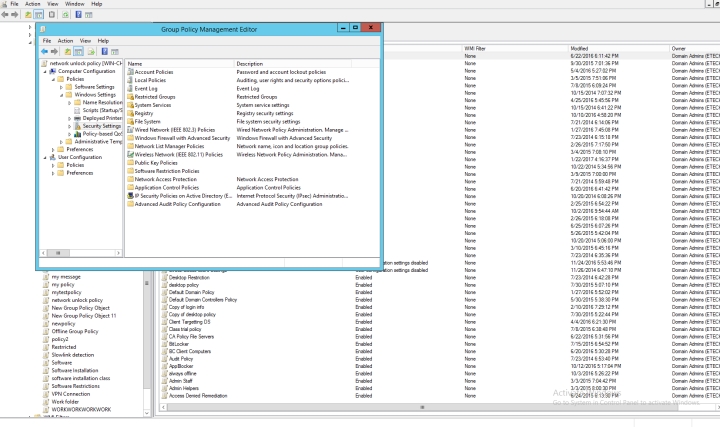
Task: Open Wireless Network (IEEE 802.11) Policies
Action: (174, 154)
